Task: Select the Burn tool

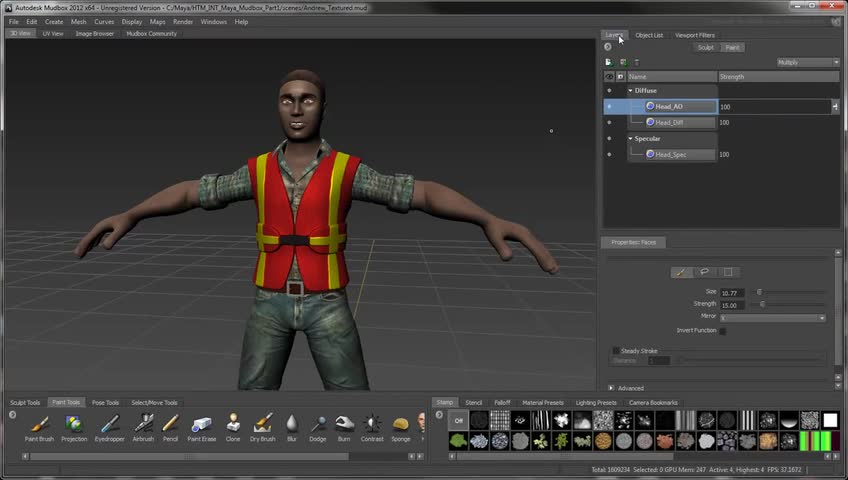Action: click(344, 424)
